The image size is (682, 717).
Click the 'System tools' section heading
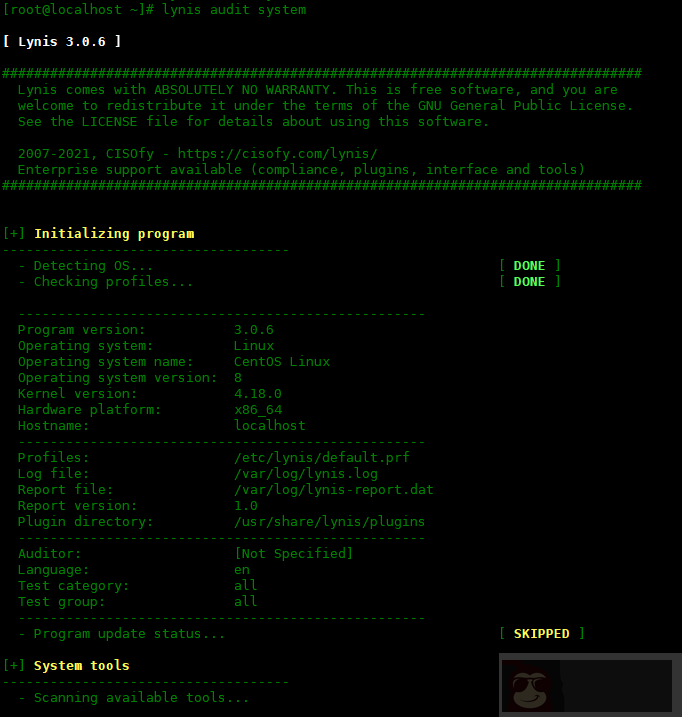82,666
